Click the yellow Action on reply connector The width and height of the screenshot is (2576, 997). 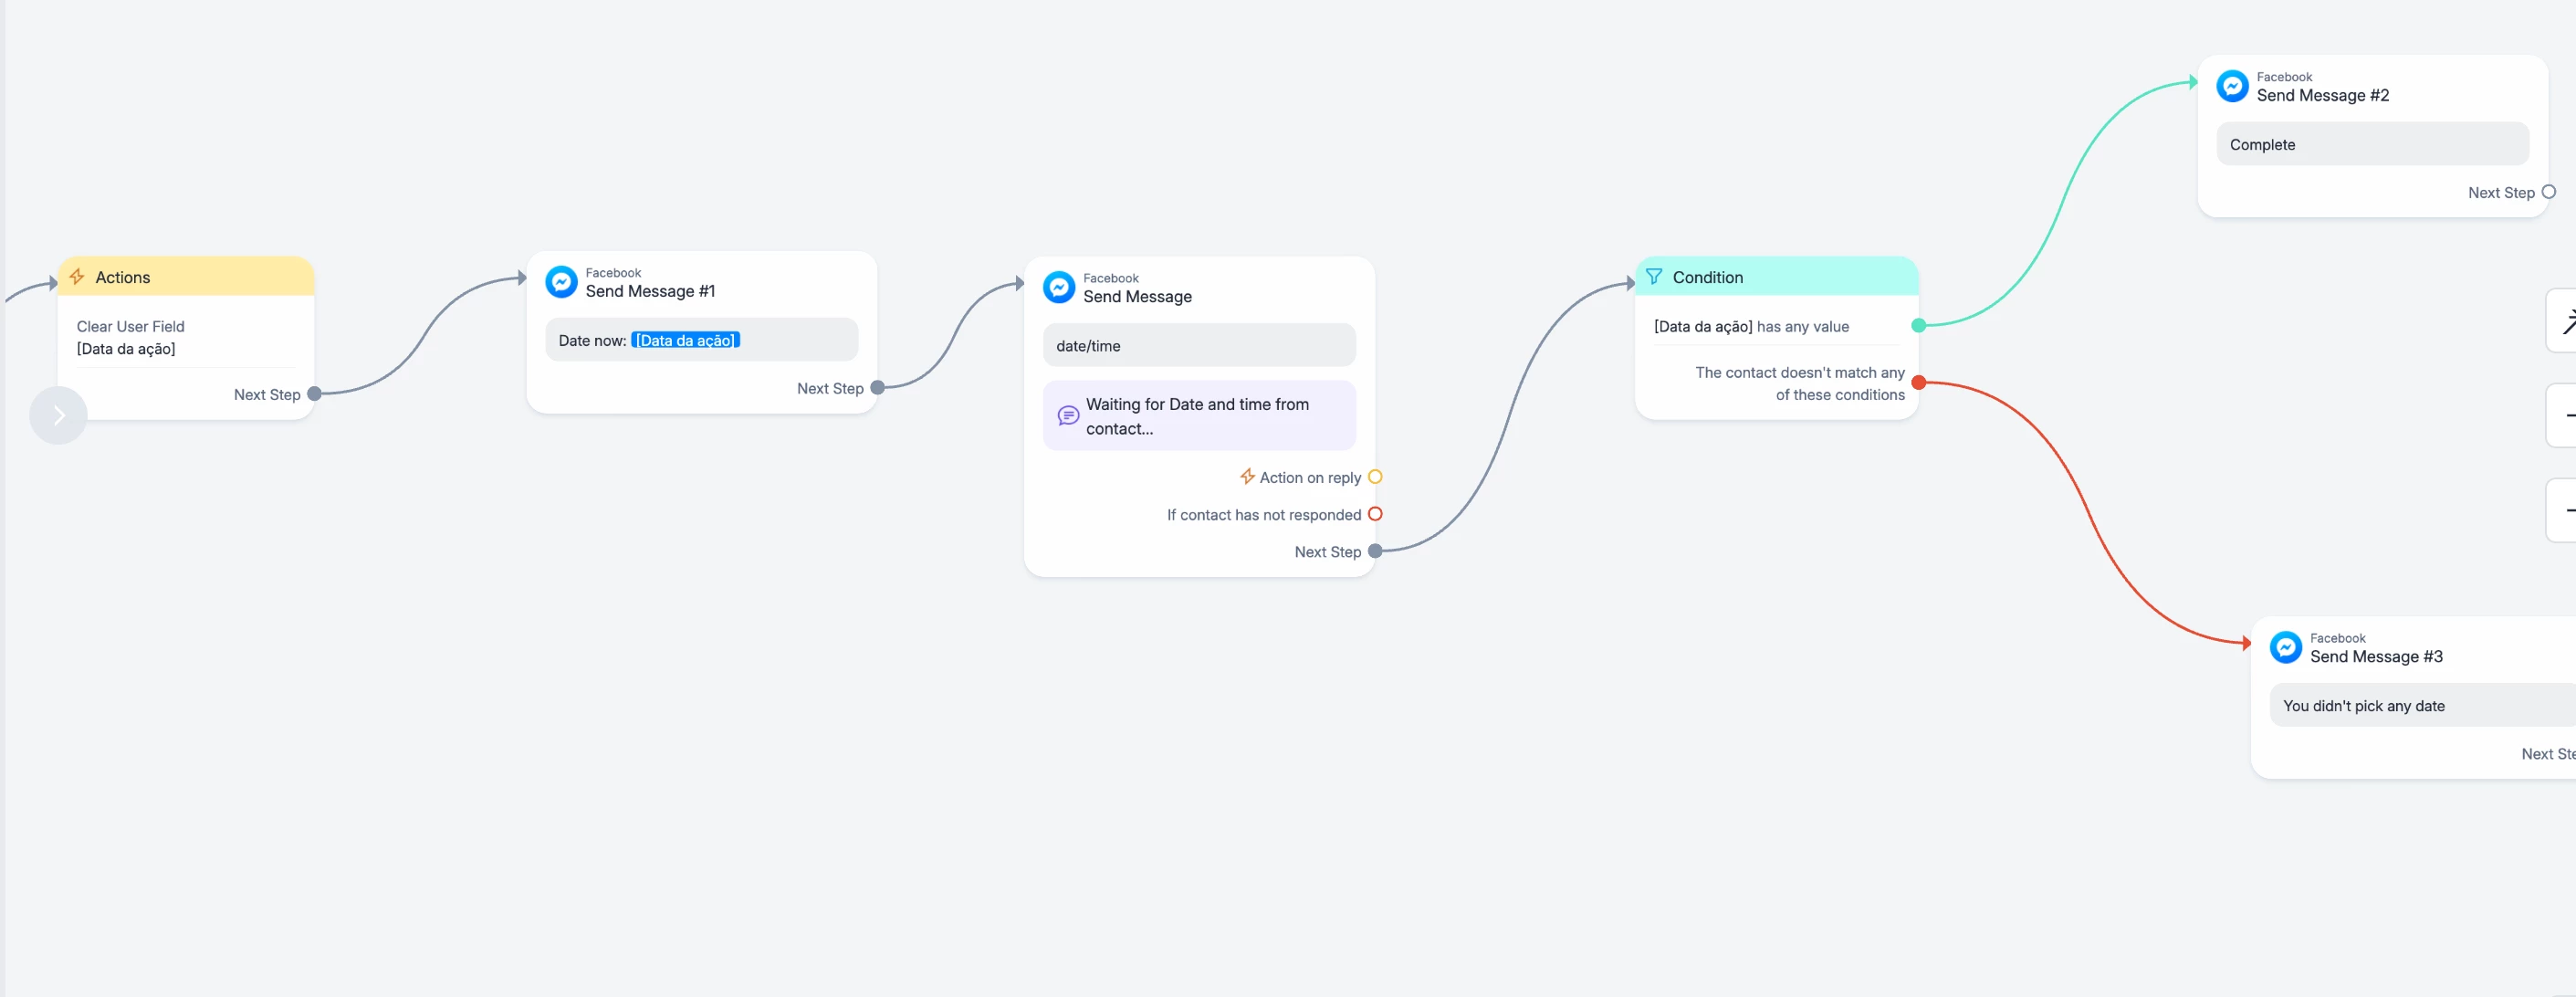[x=1375, y=477]
